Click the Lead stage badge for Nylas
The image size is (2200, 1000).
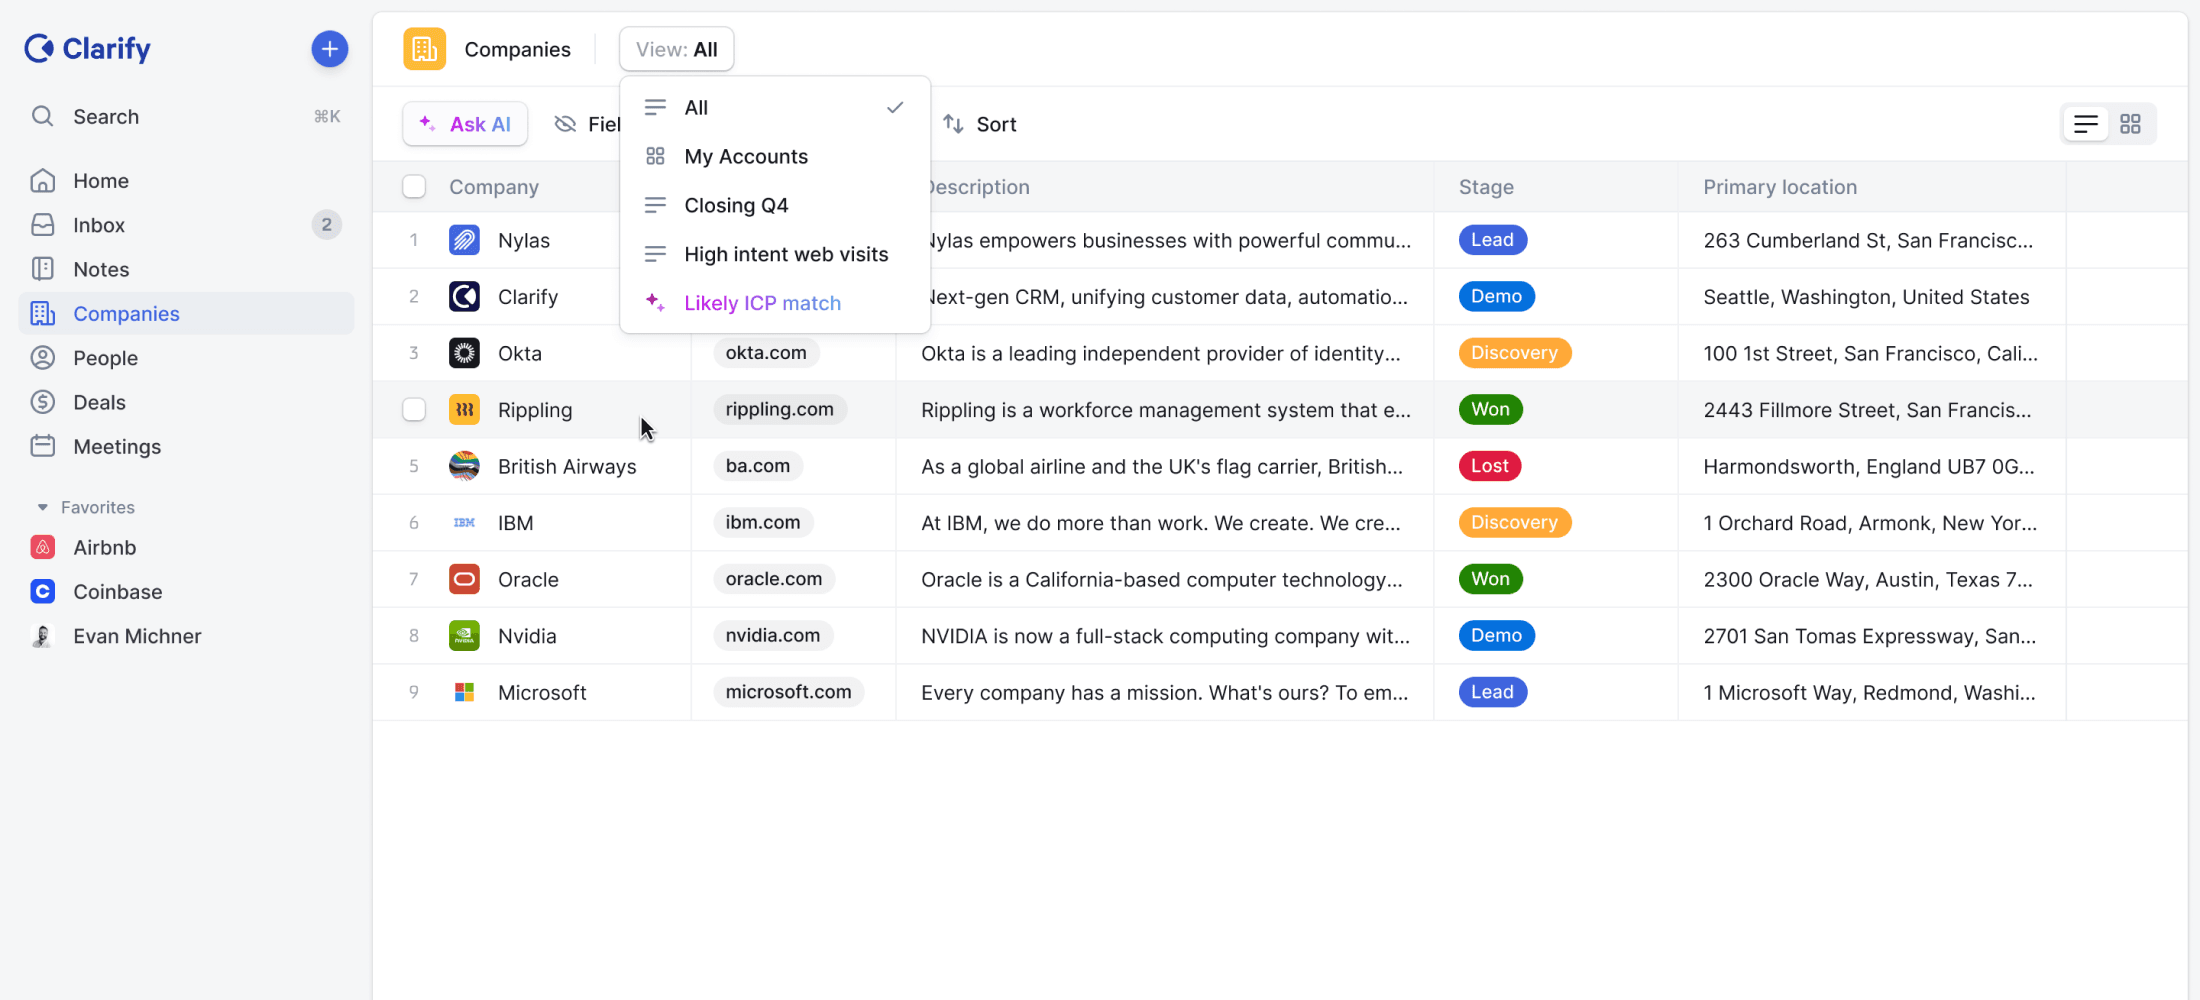click(1492, 240)
